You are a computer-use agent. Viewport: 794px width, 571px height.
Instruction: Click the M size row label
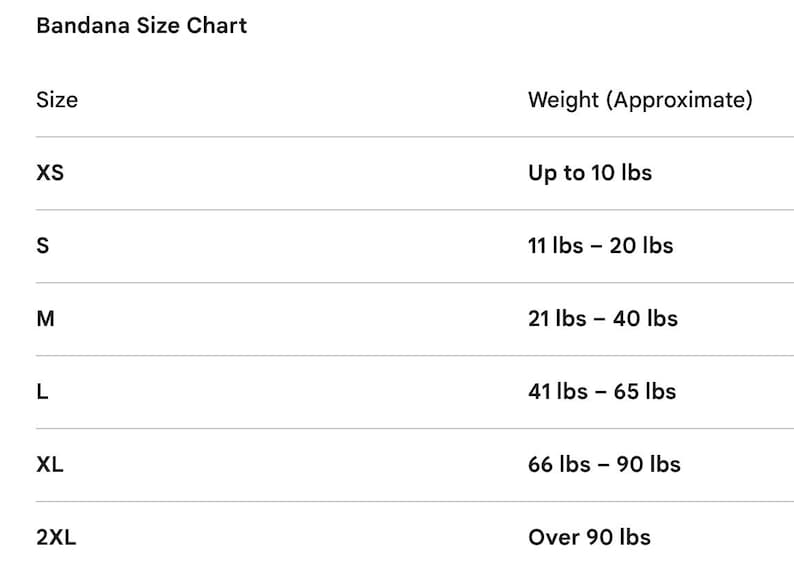pyautogui.click(x=46, y=318)
